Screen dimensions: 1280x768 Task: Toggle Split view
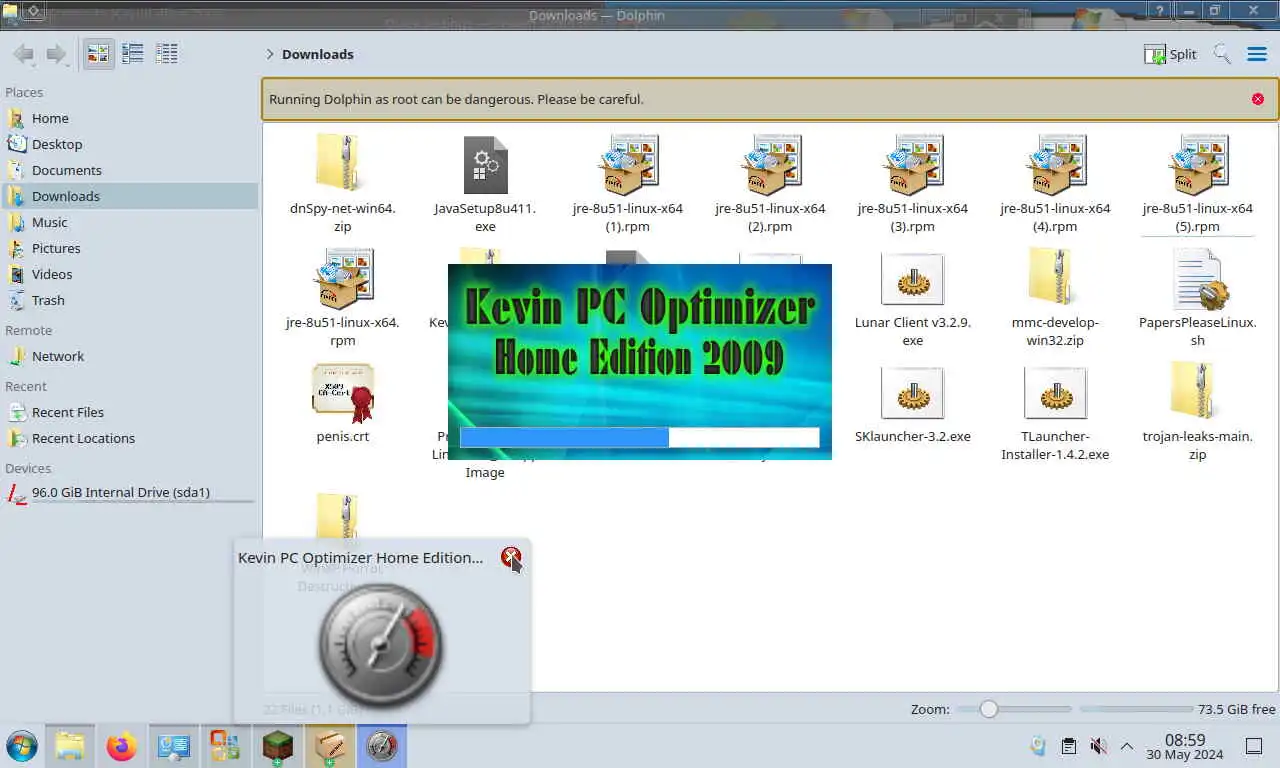coord(1170,54)
